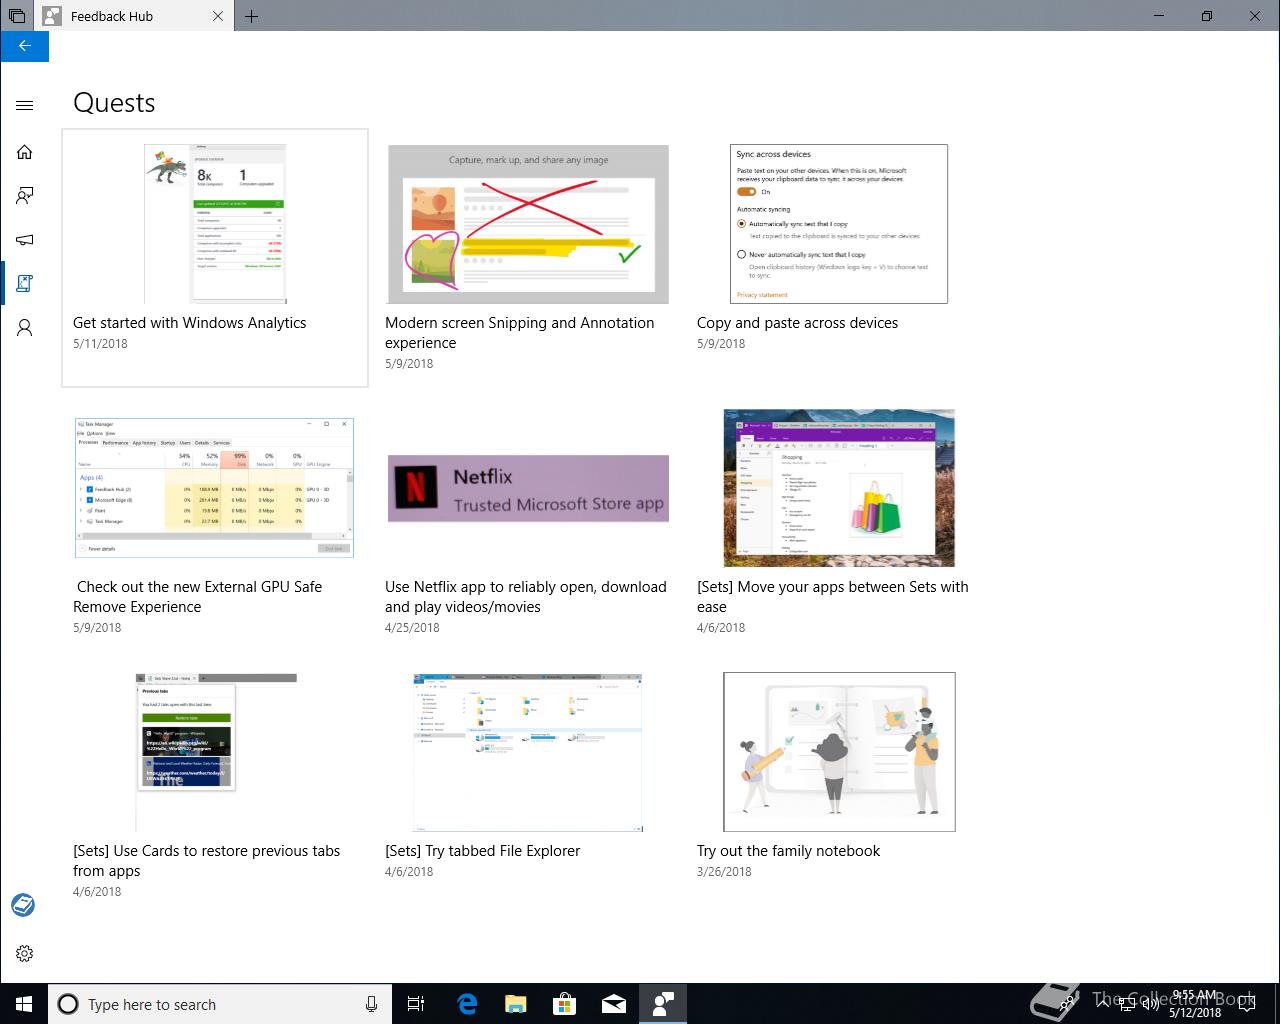This screenshot has width=1280, height=1024.
Task: Open Modern screen Snipping quest image
Action: pos(528,224)
